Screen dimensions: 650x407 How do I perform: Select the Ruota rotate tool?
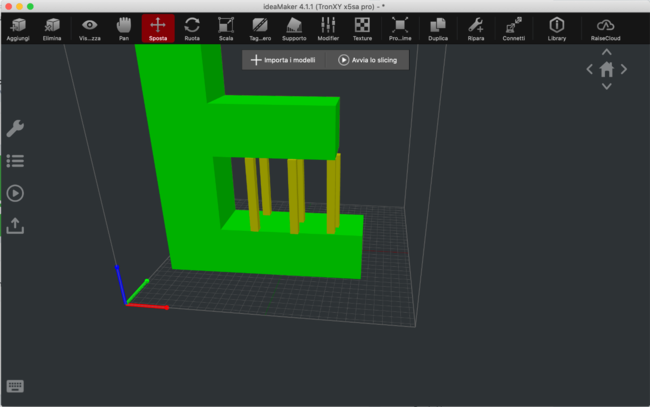tap(192, 27)
